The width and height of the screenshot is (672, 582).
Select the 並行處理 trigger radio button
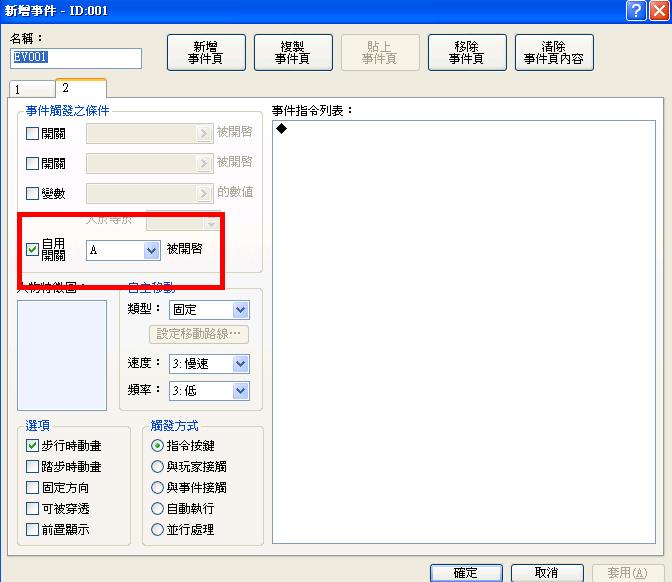coord(157,529)
